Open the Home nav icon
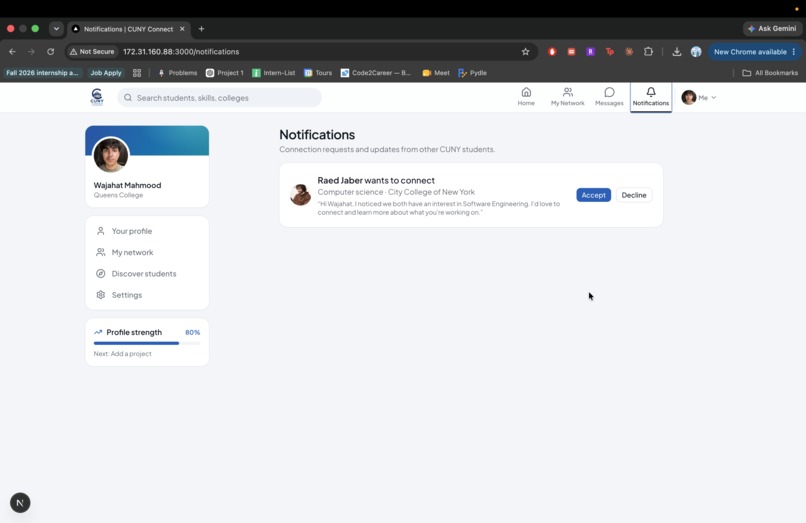 (526, 97)
